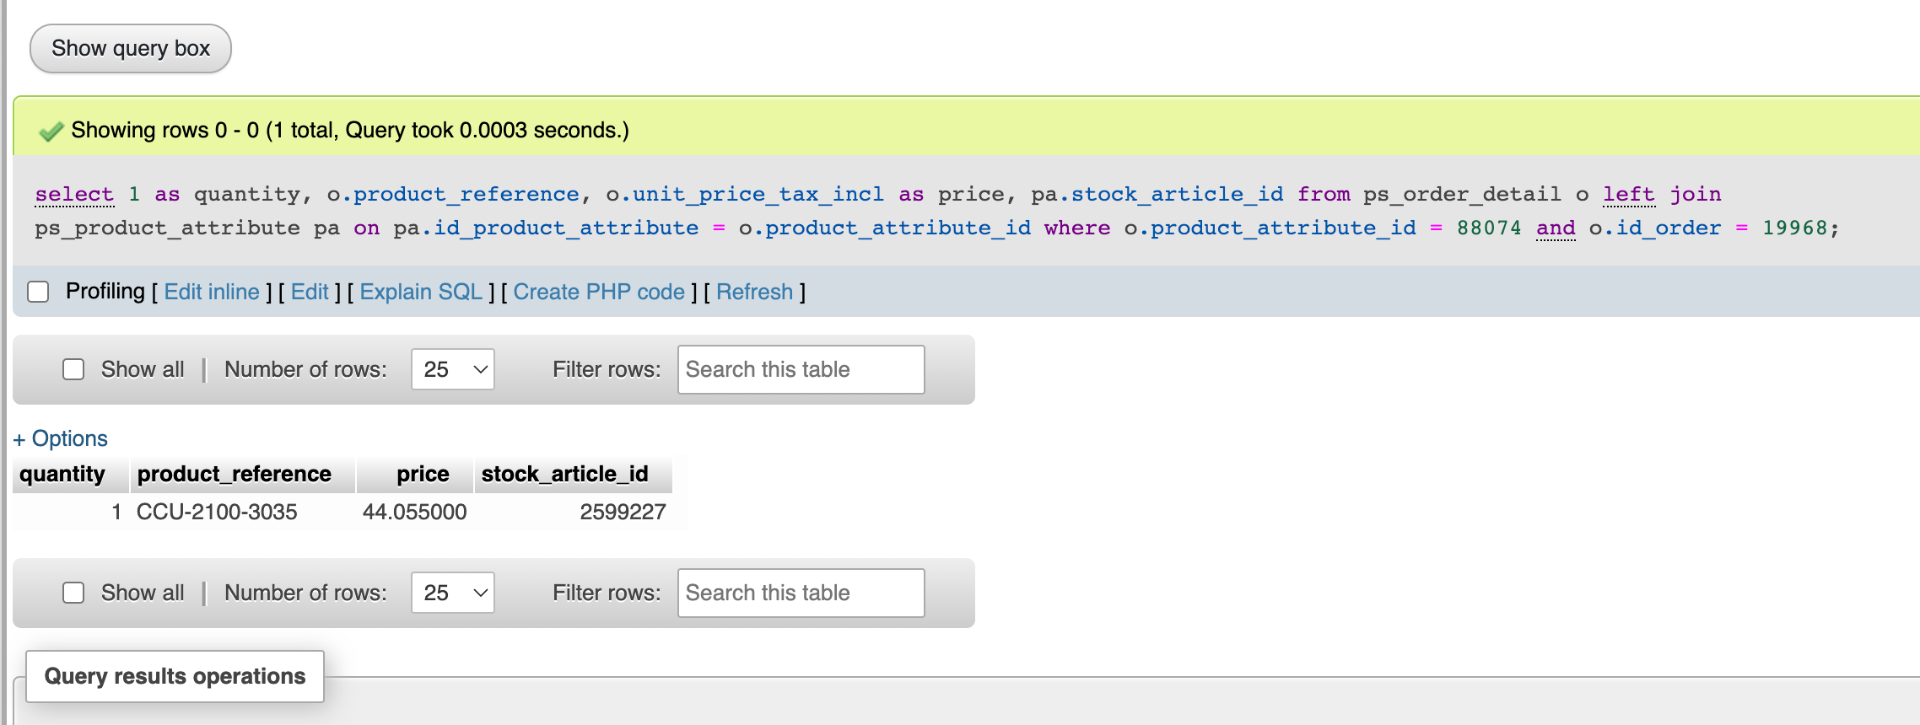Image resolution: width=1920 pixels, height=725 pixels.
Task: Open the upper Number of rows dropdown
Action: (x=453, y=370)
